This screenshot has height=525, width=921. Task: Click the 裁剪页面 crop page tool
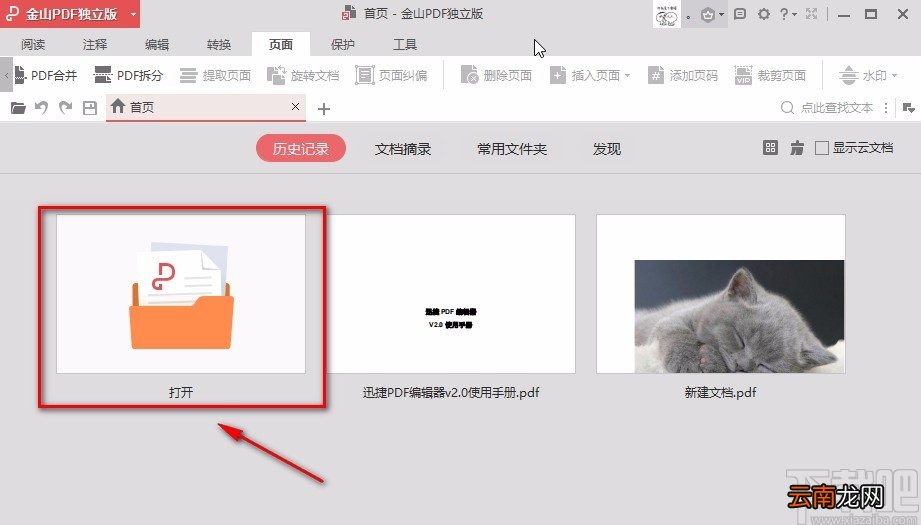coord(770,75)
